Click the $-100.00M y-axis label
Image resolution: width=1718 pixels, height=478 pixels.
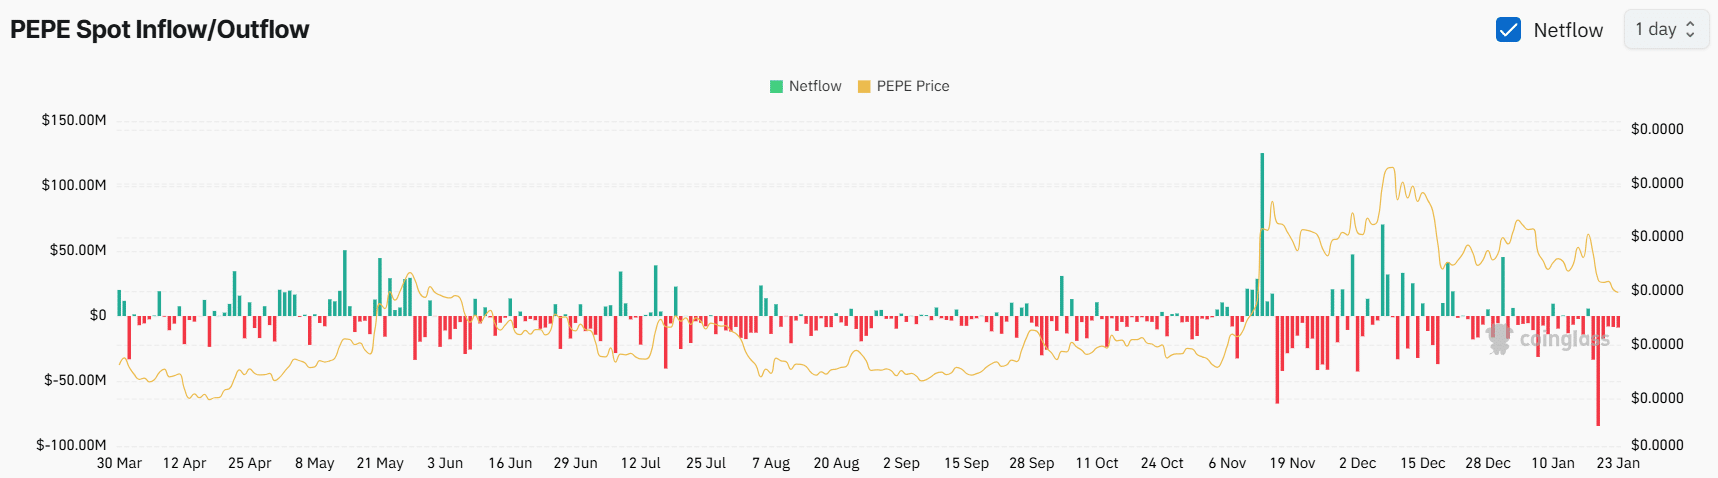tap(71, 445)
